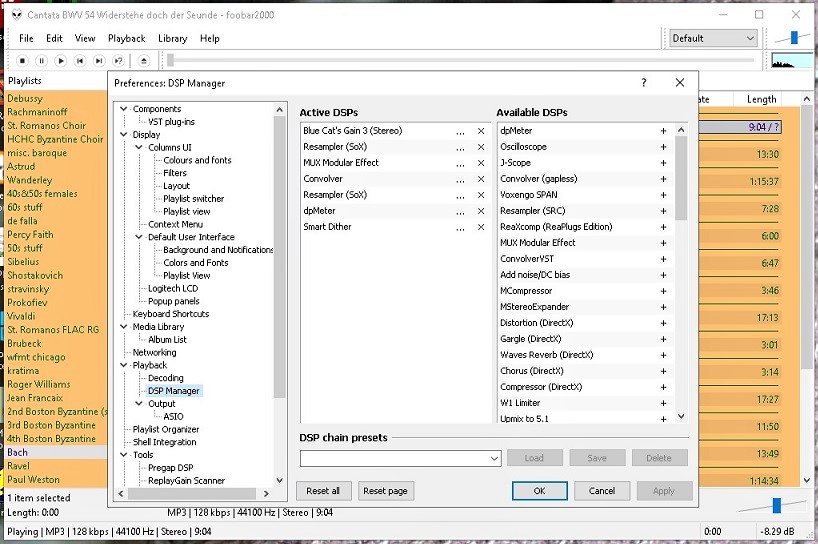Open the View menu
Screen dimensions: 818x544
(85, 39)
